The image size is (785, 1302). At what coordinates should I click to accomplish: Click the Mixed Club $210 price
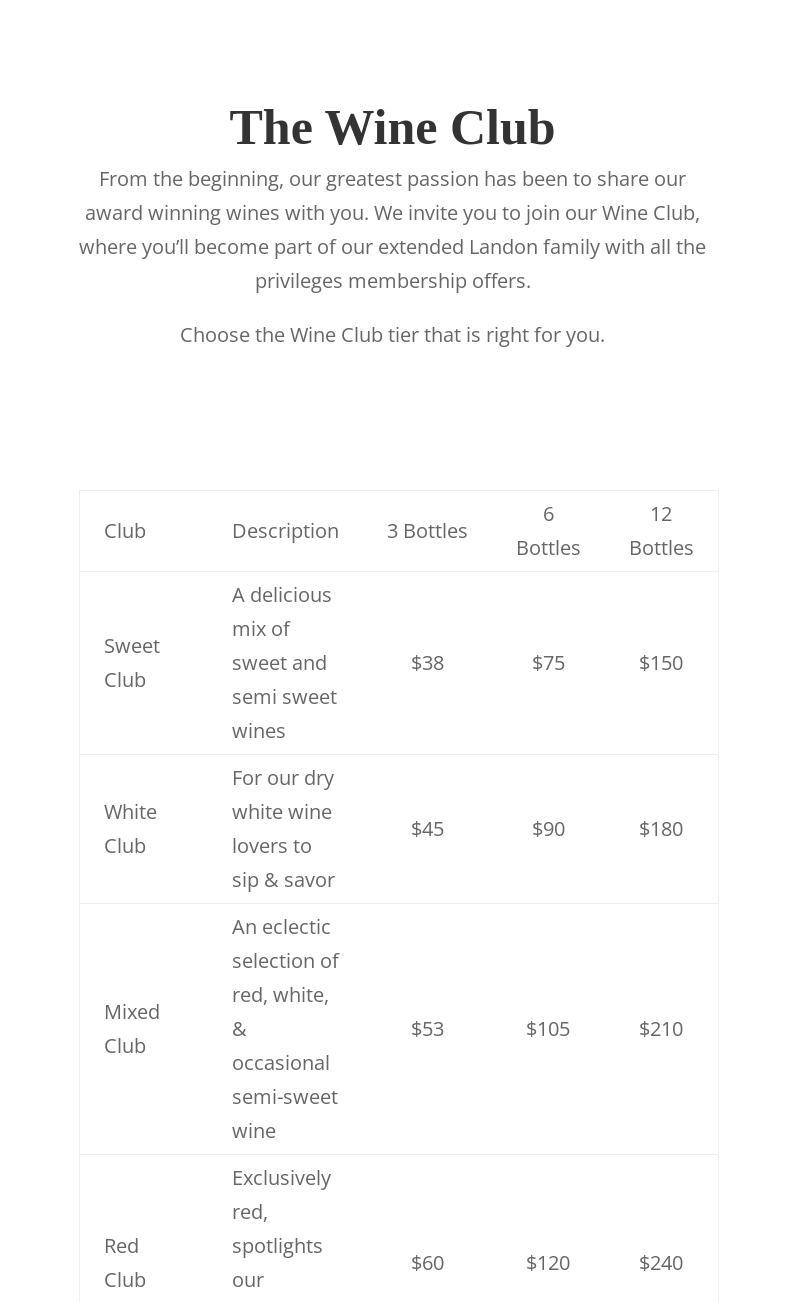[661, 1029]
